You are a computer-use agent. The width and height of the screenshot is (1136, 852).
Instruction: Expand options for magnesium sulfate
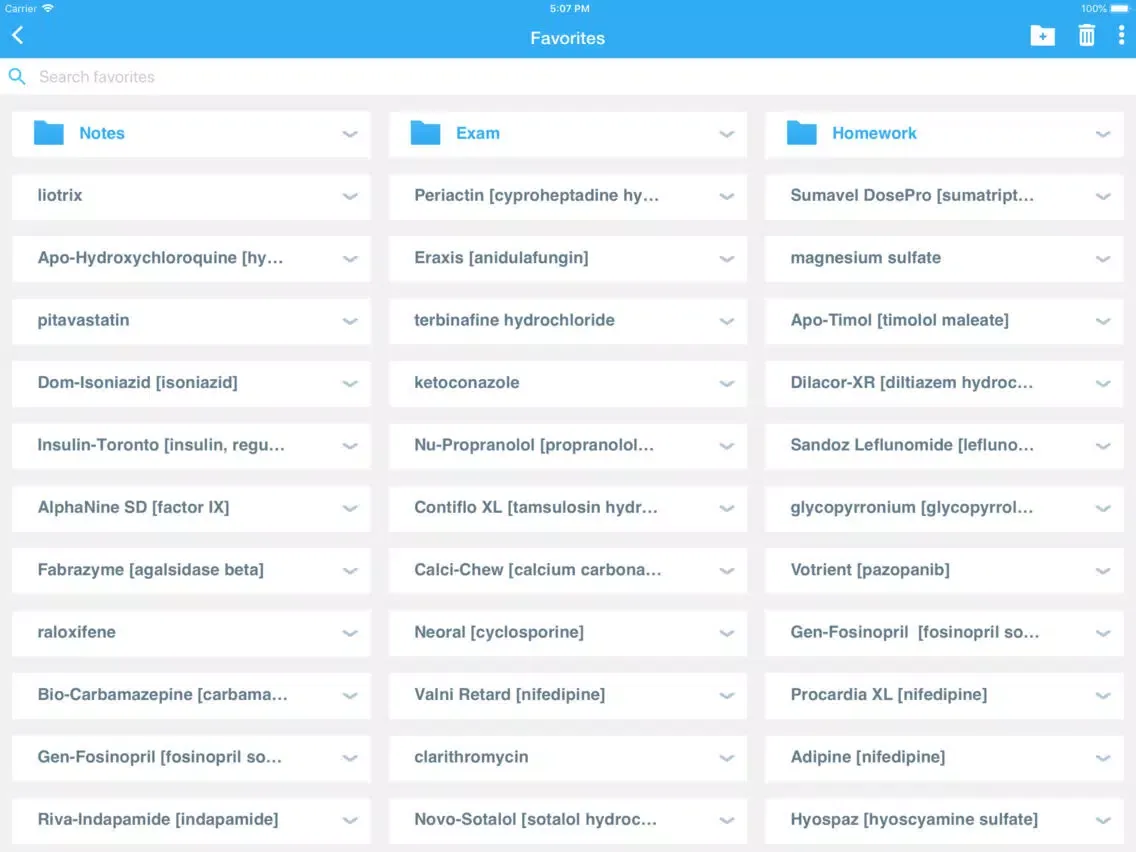pyautogui.click(x=1103, y=259)
